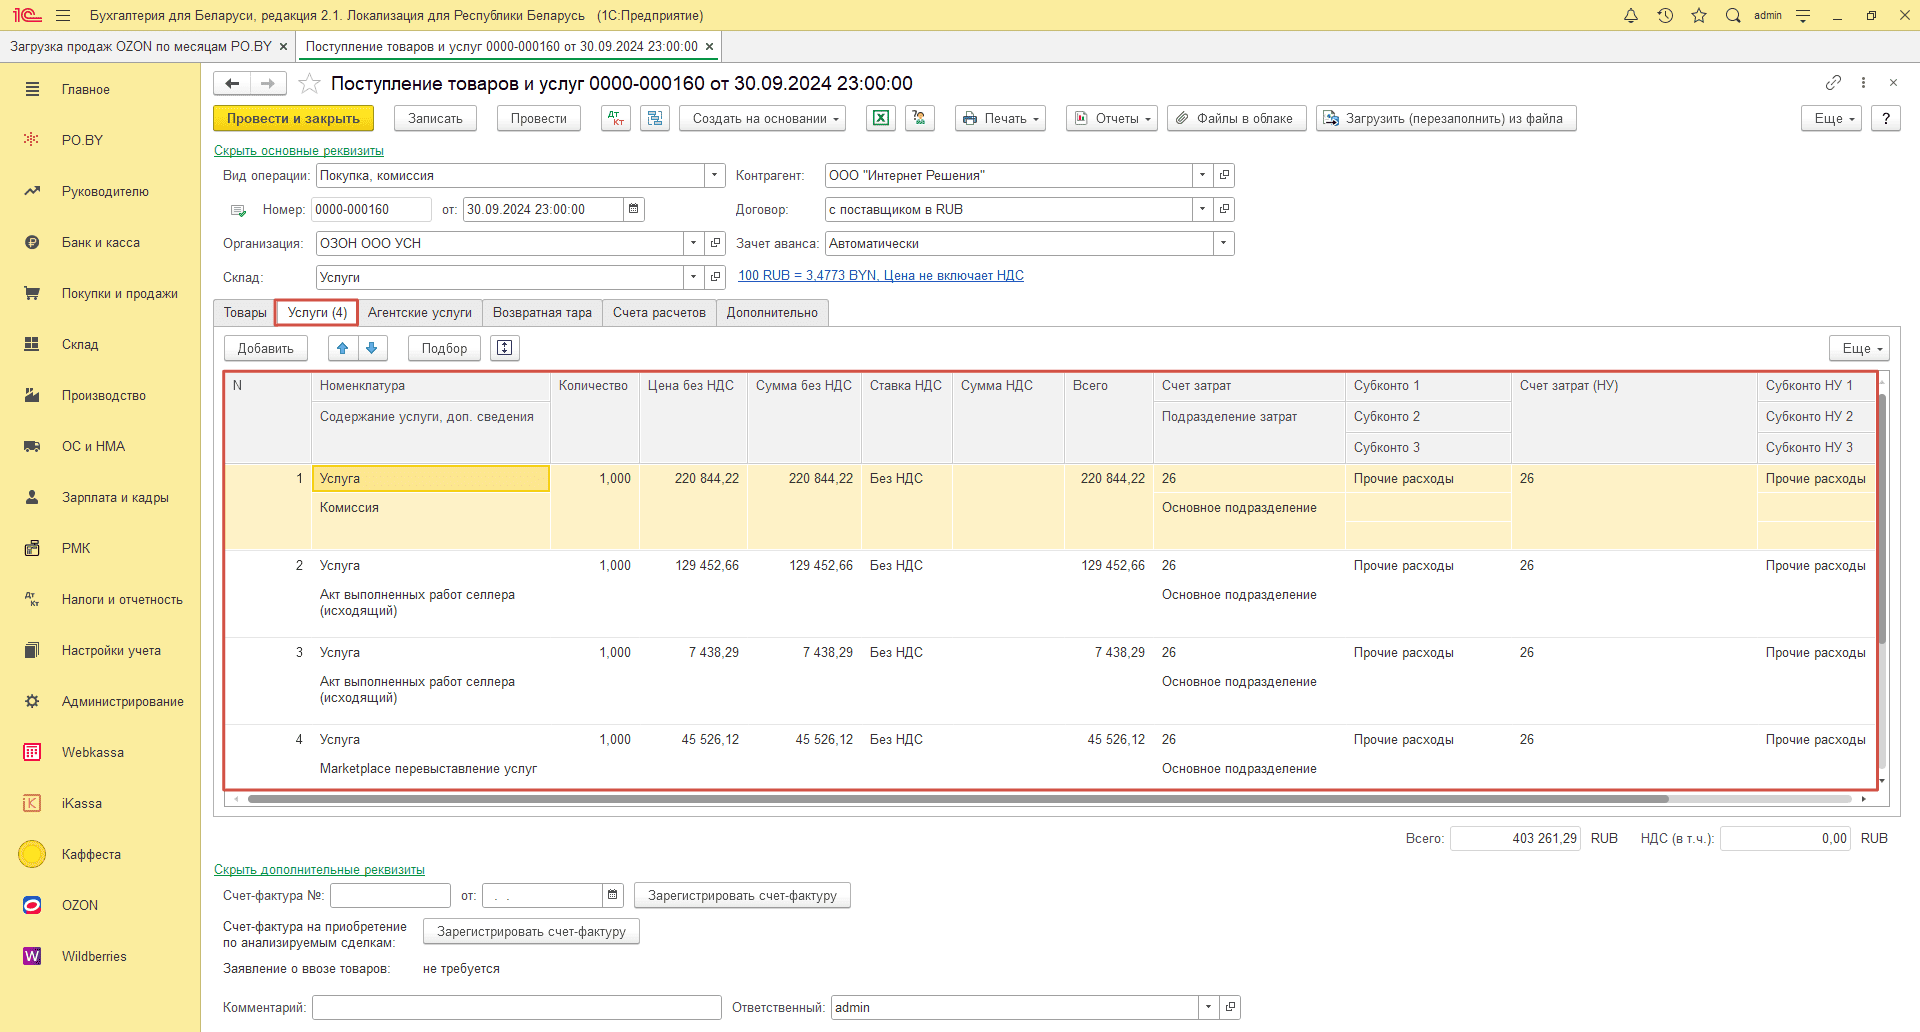Click Файлы в облаке button

(x=1237, y=118)
